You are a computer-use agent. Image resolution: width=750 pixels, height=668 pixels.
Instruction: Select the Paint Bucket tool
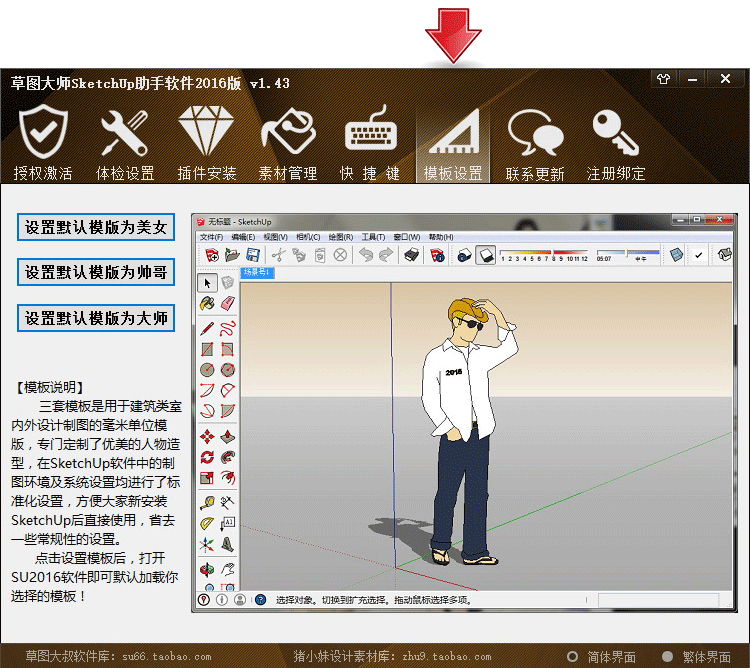(x=207, y=303)
